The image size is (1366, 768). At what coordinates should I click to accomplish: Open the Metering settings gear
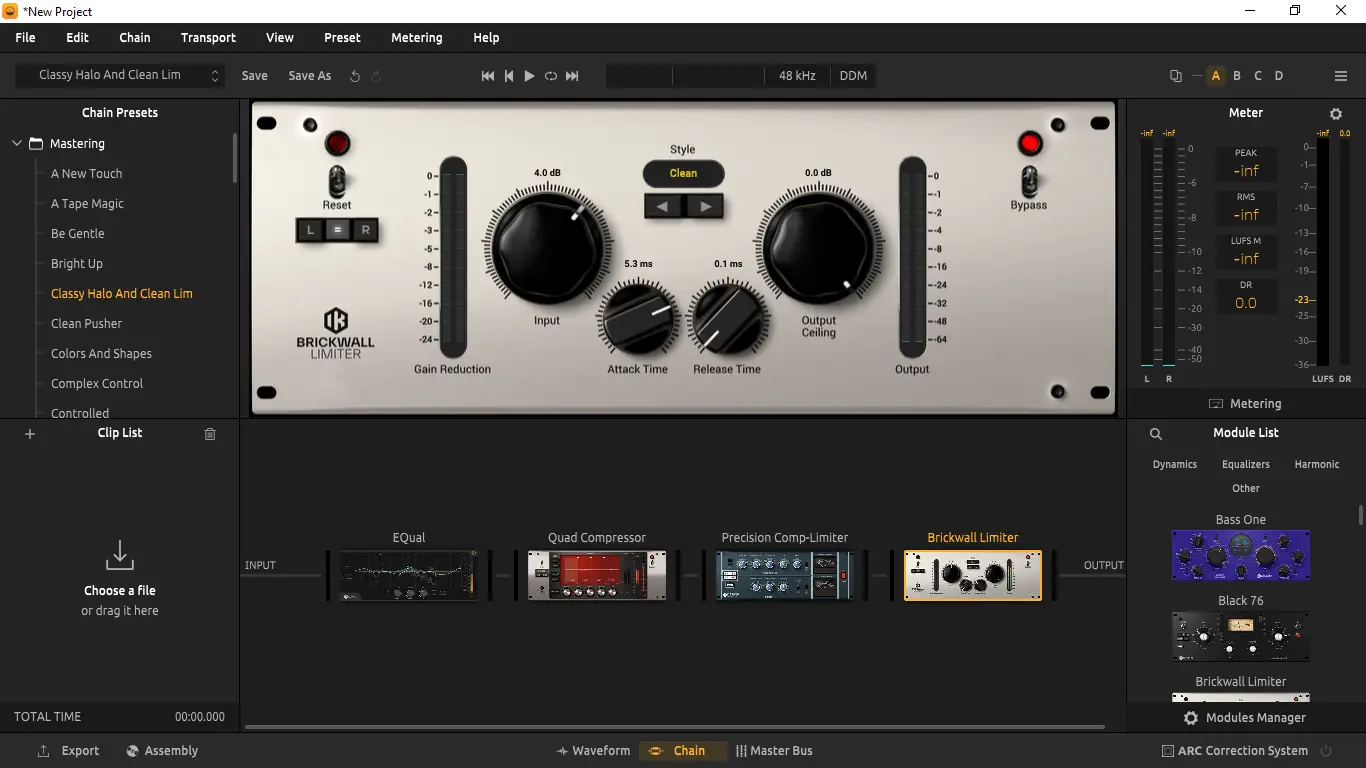coord(1336,113)
